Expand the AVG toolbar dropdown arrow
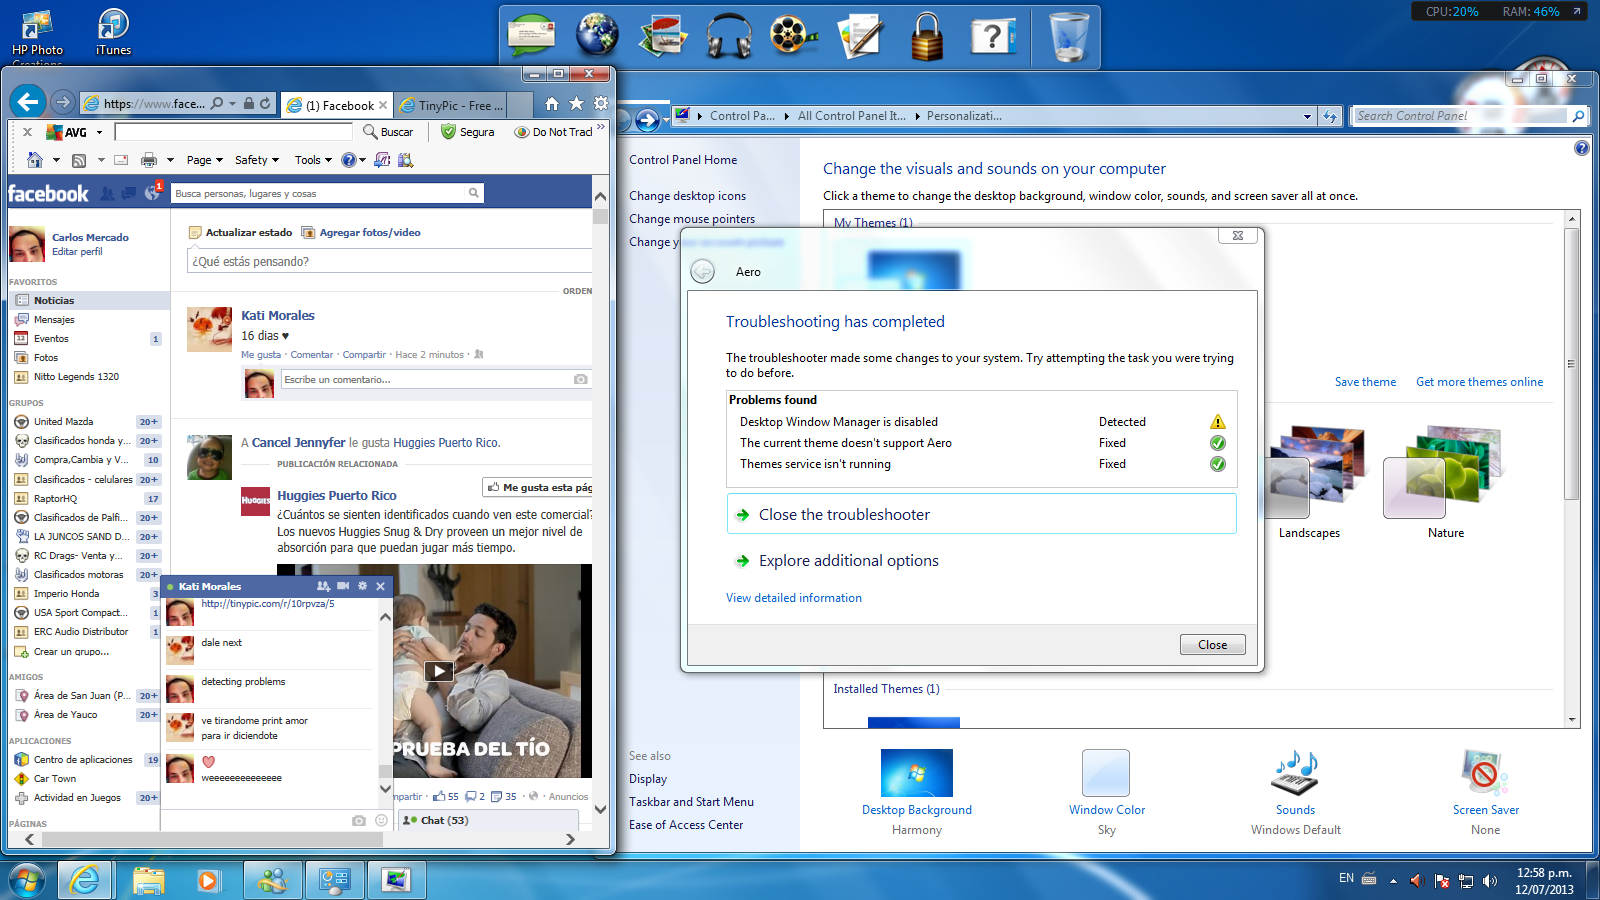The height and width of the screenshot is (900, 1600). 99,132
